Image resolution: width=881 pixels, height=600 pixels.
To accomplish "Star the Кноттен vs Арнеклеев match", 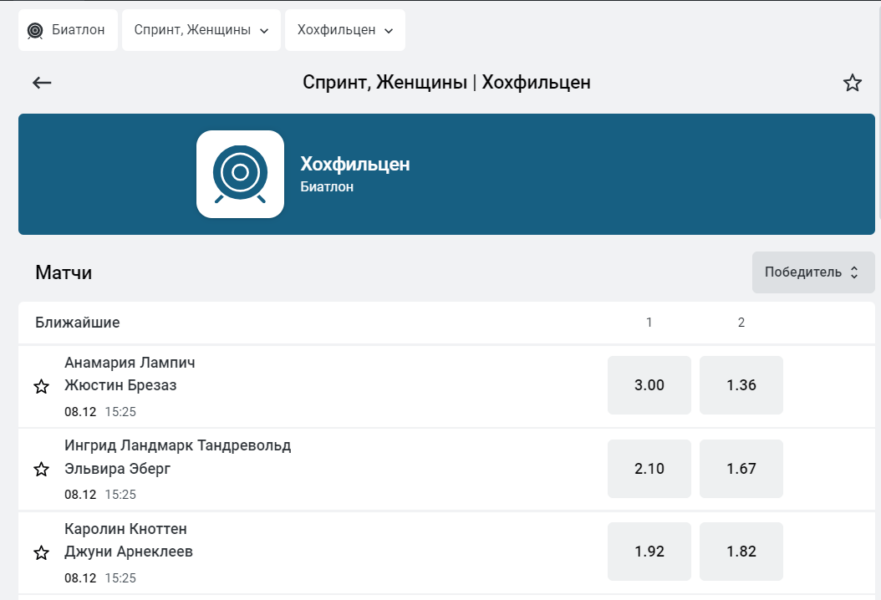I will tap(41, 552).
